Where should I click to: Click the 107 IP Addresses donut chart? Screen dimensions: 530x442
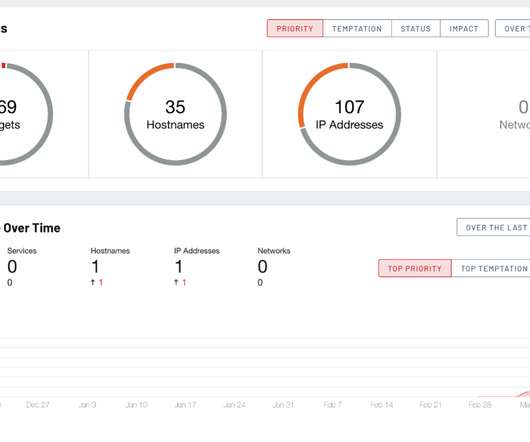[350, 114]
